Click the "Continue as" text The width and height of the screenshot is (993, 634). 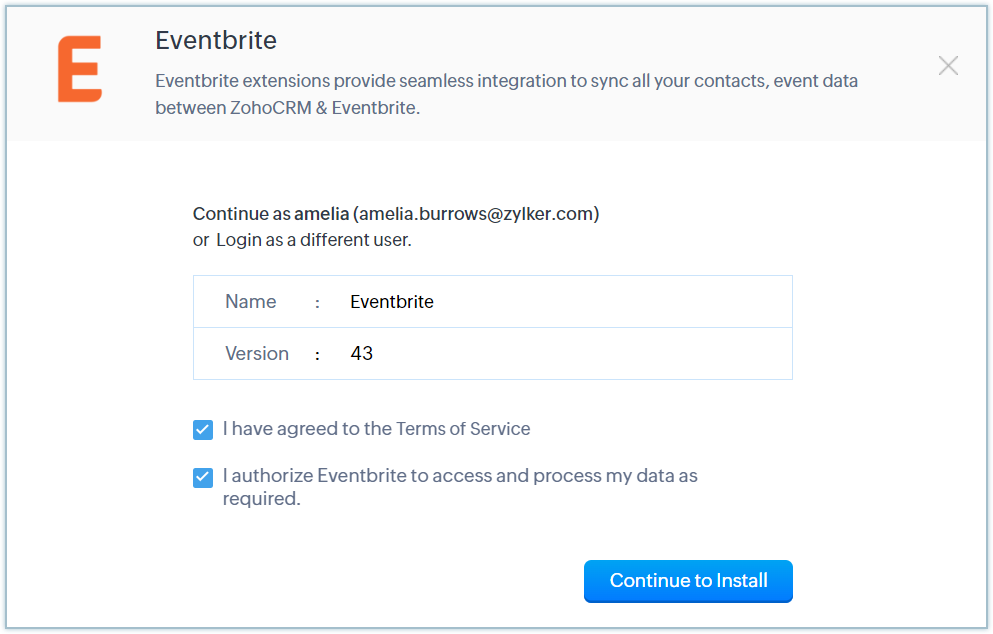pos(241,214)
